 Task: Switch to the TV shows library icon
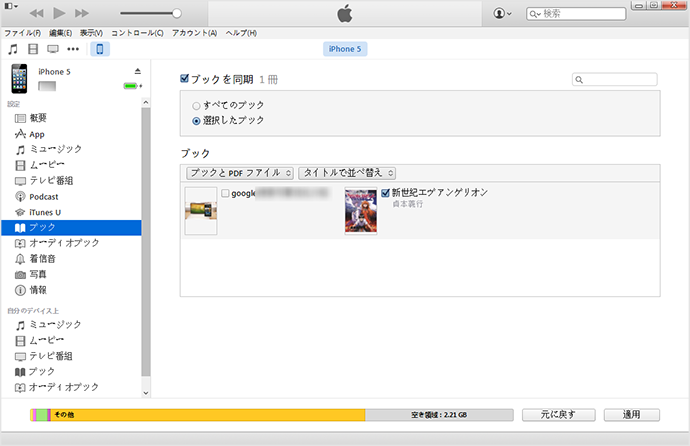click(x=53, y=49)
